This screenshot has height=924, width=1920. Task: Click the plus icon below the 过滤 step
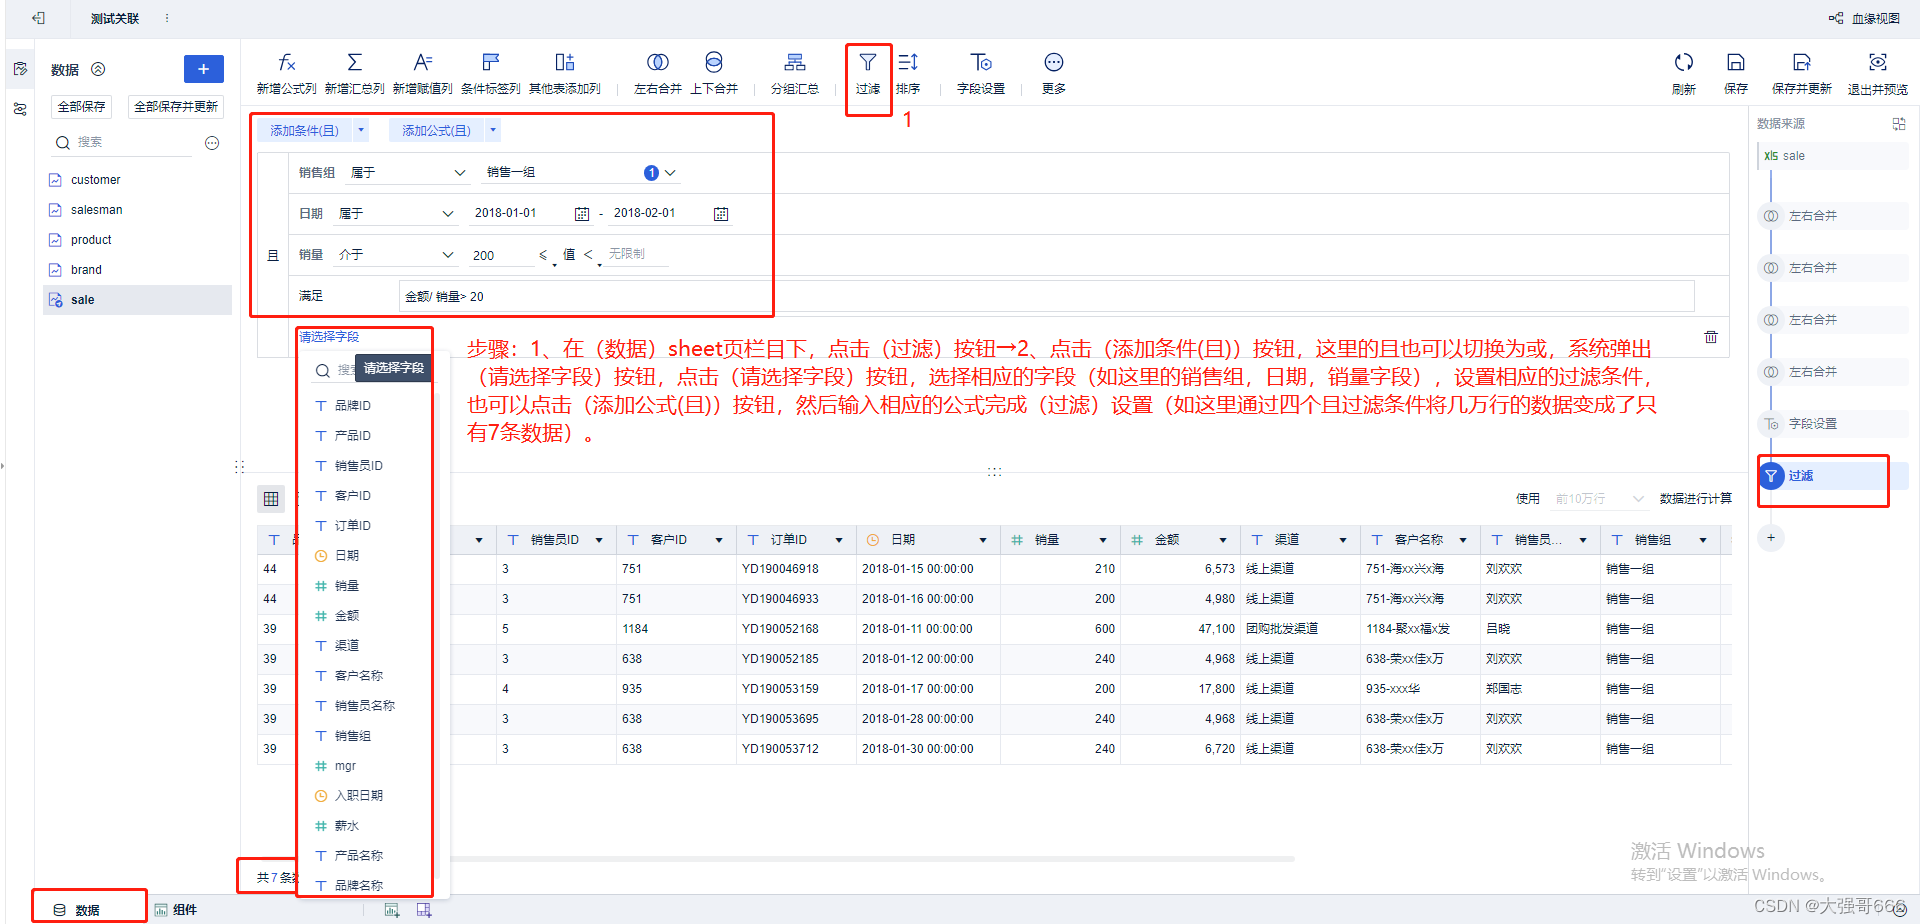[1770, 538]
